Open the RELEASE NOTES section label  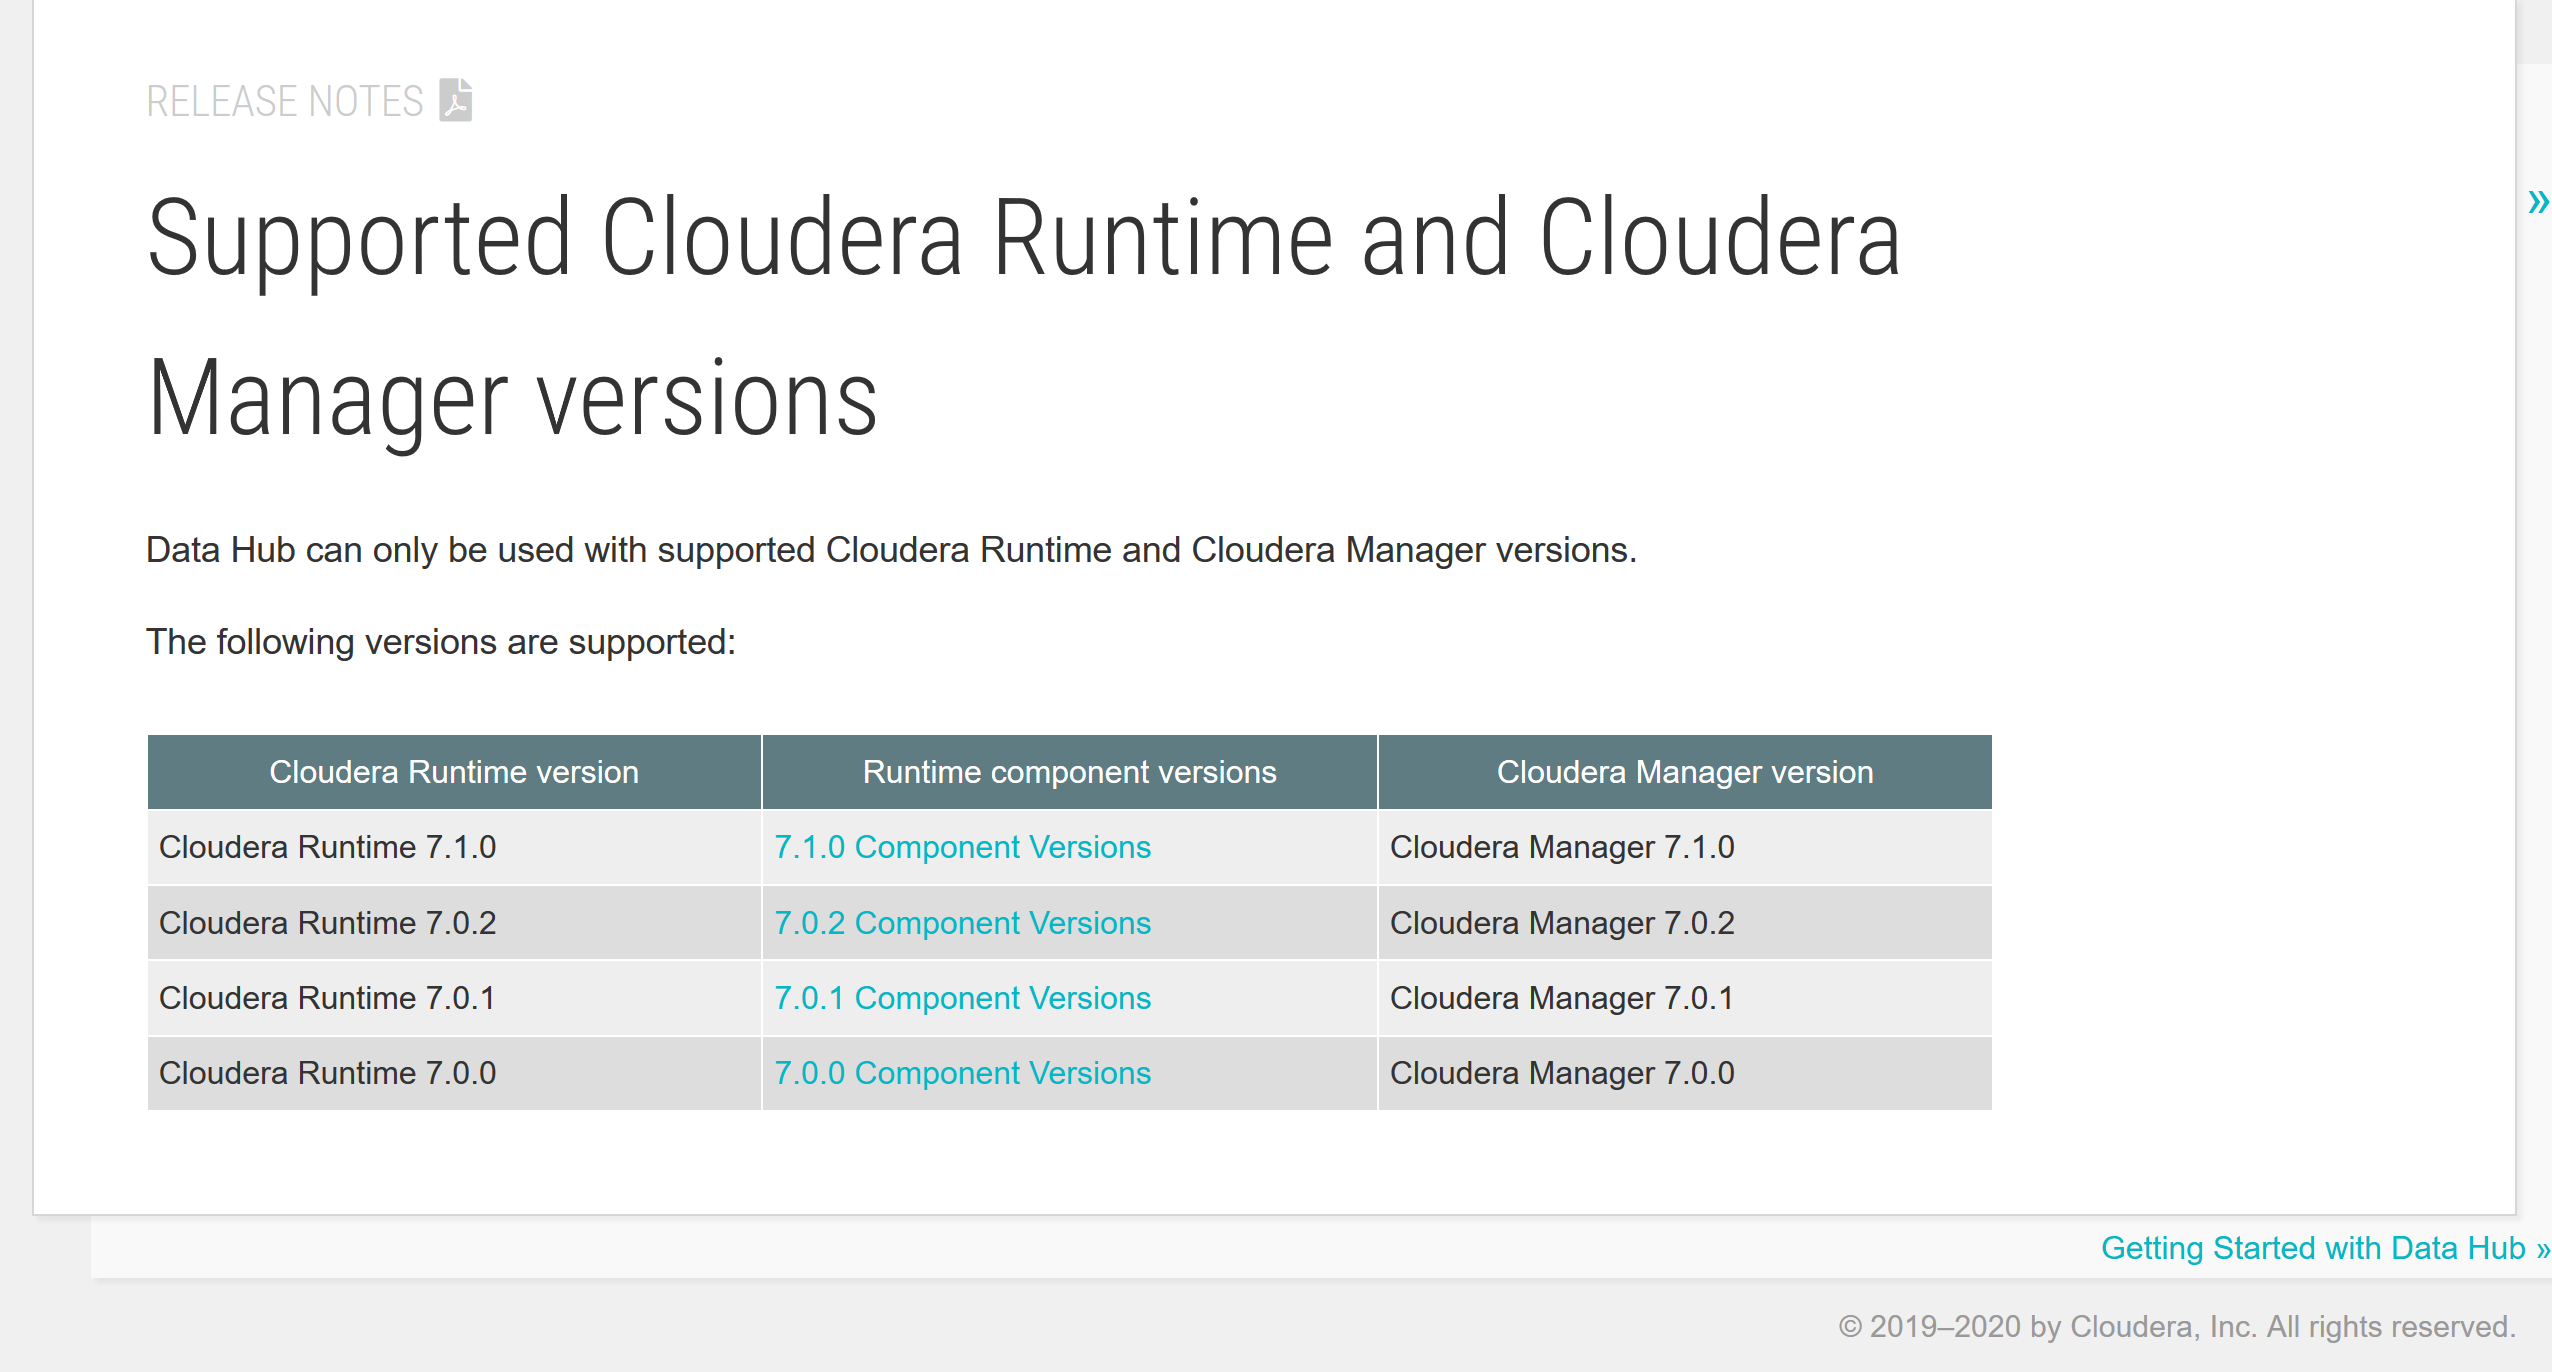click(285, 99)
